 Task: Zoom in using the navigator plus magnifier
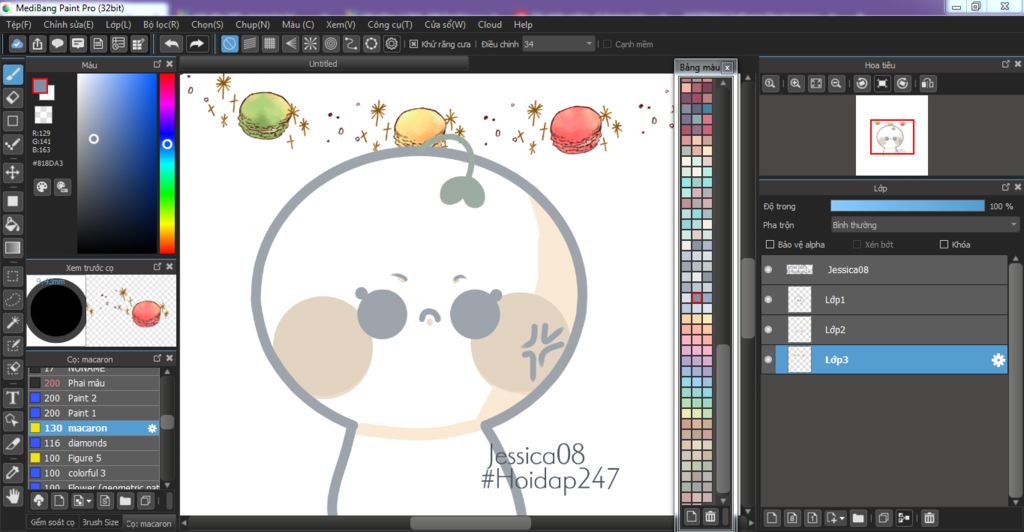pyautogui.click(x=795, y=84)
